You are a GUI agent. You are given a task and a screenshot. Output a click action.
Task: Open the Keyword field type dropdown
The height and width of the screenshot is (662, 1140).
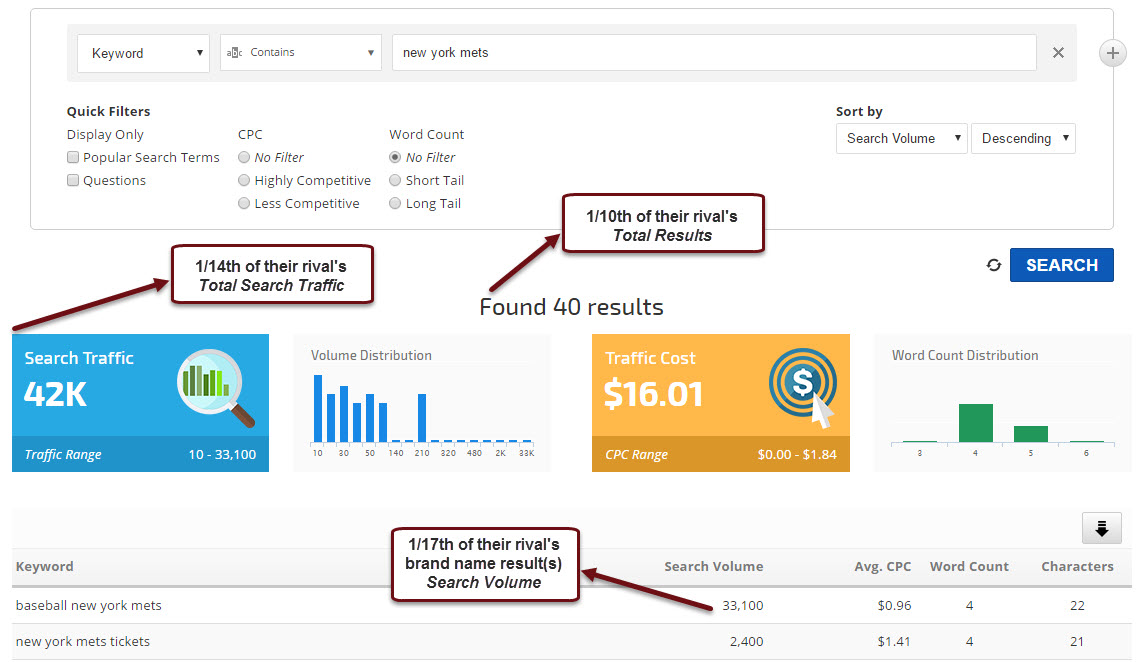[143, 53]
